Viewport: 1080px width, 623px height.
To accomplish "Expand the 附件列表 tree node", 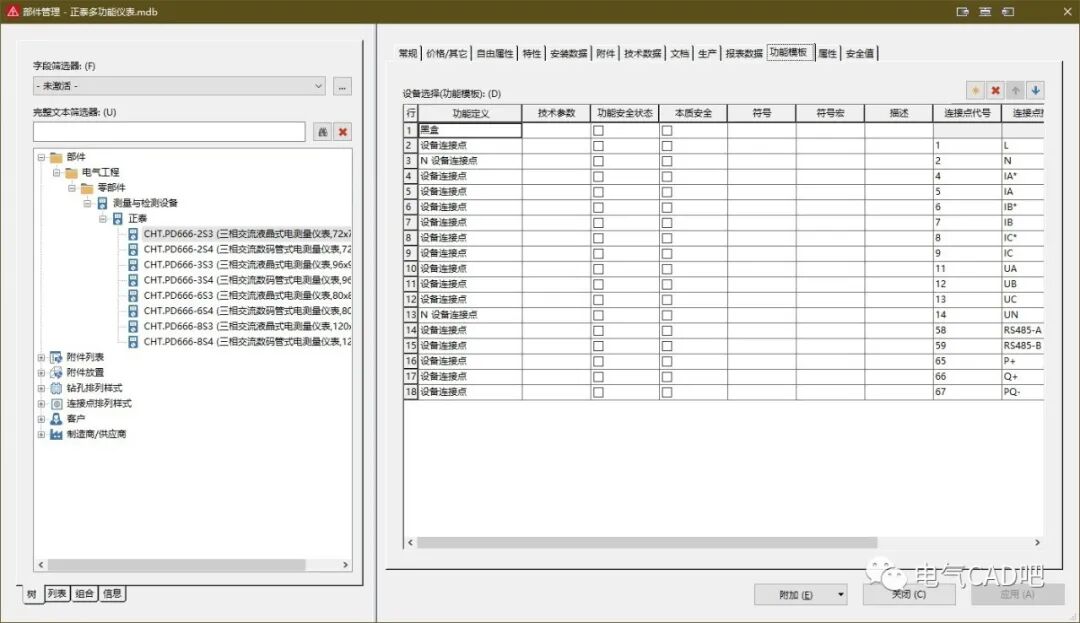I will point(41,357).
